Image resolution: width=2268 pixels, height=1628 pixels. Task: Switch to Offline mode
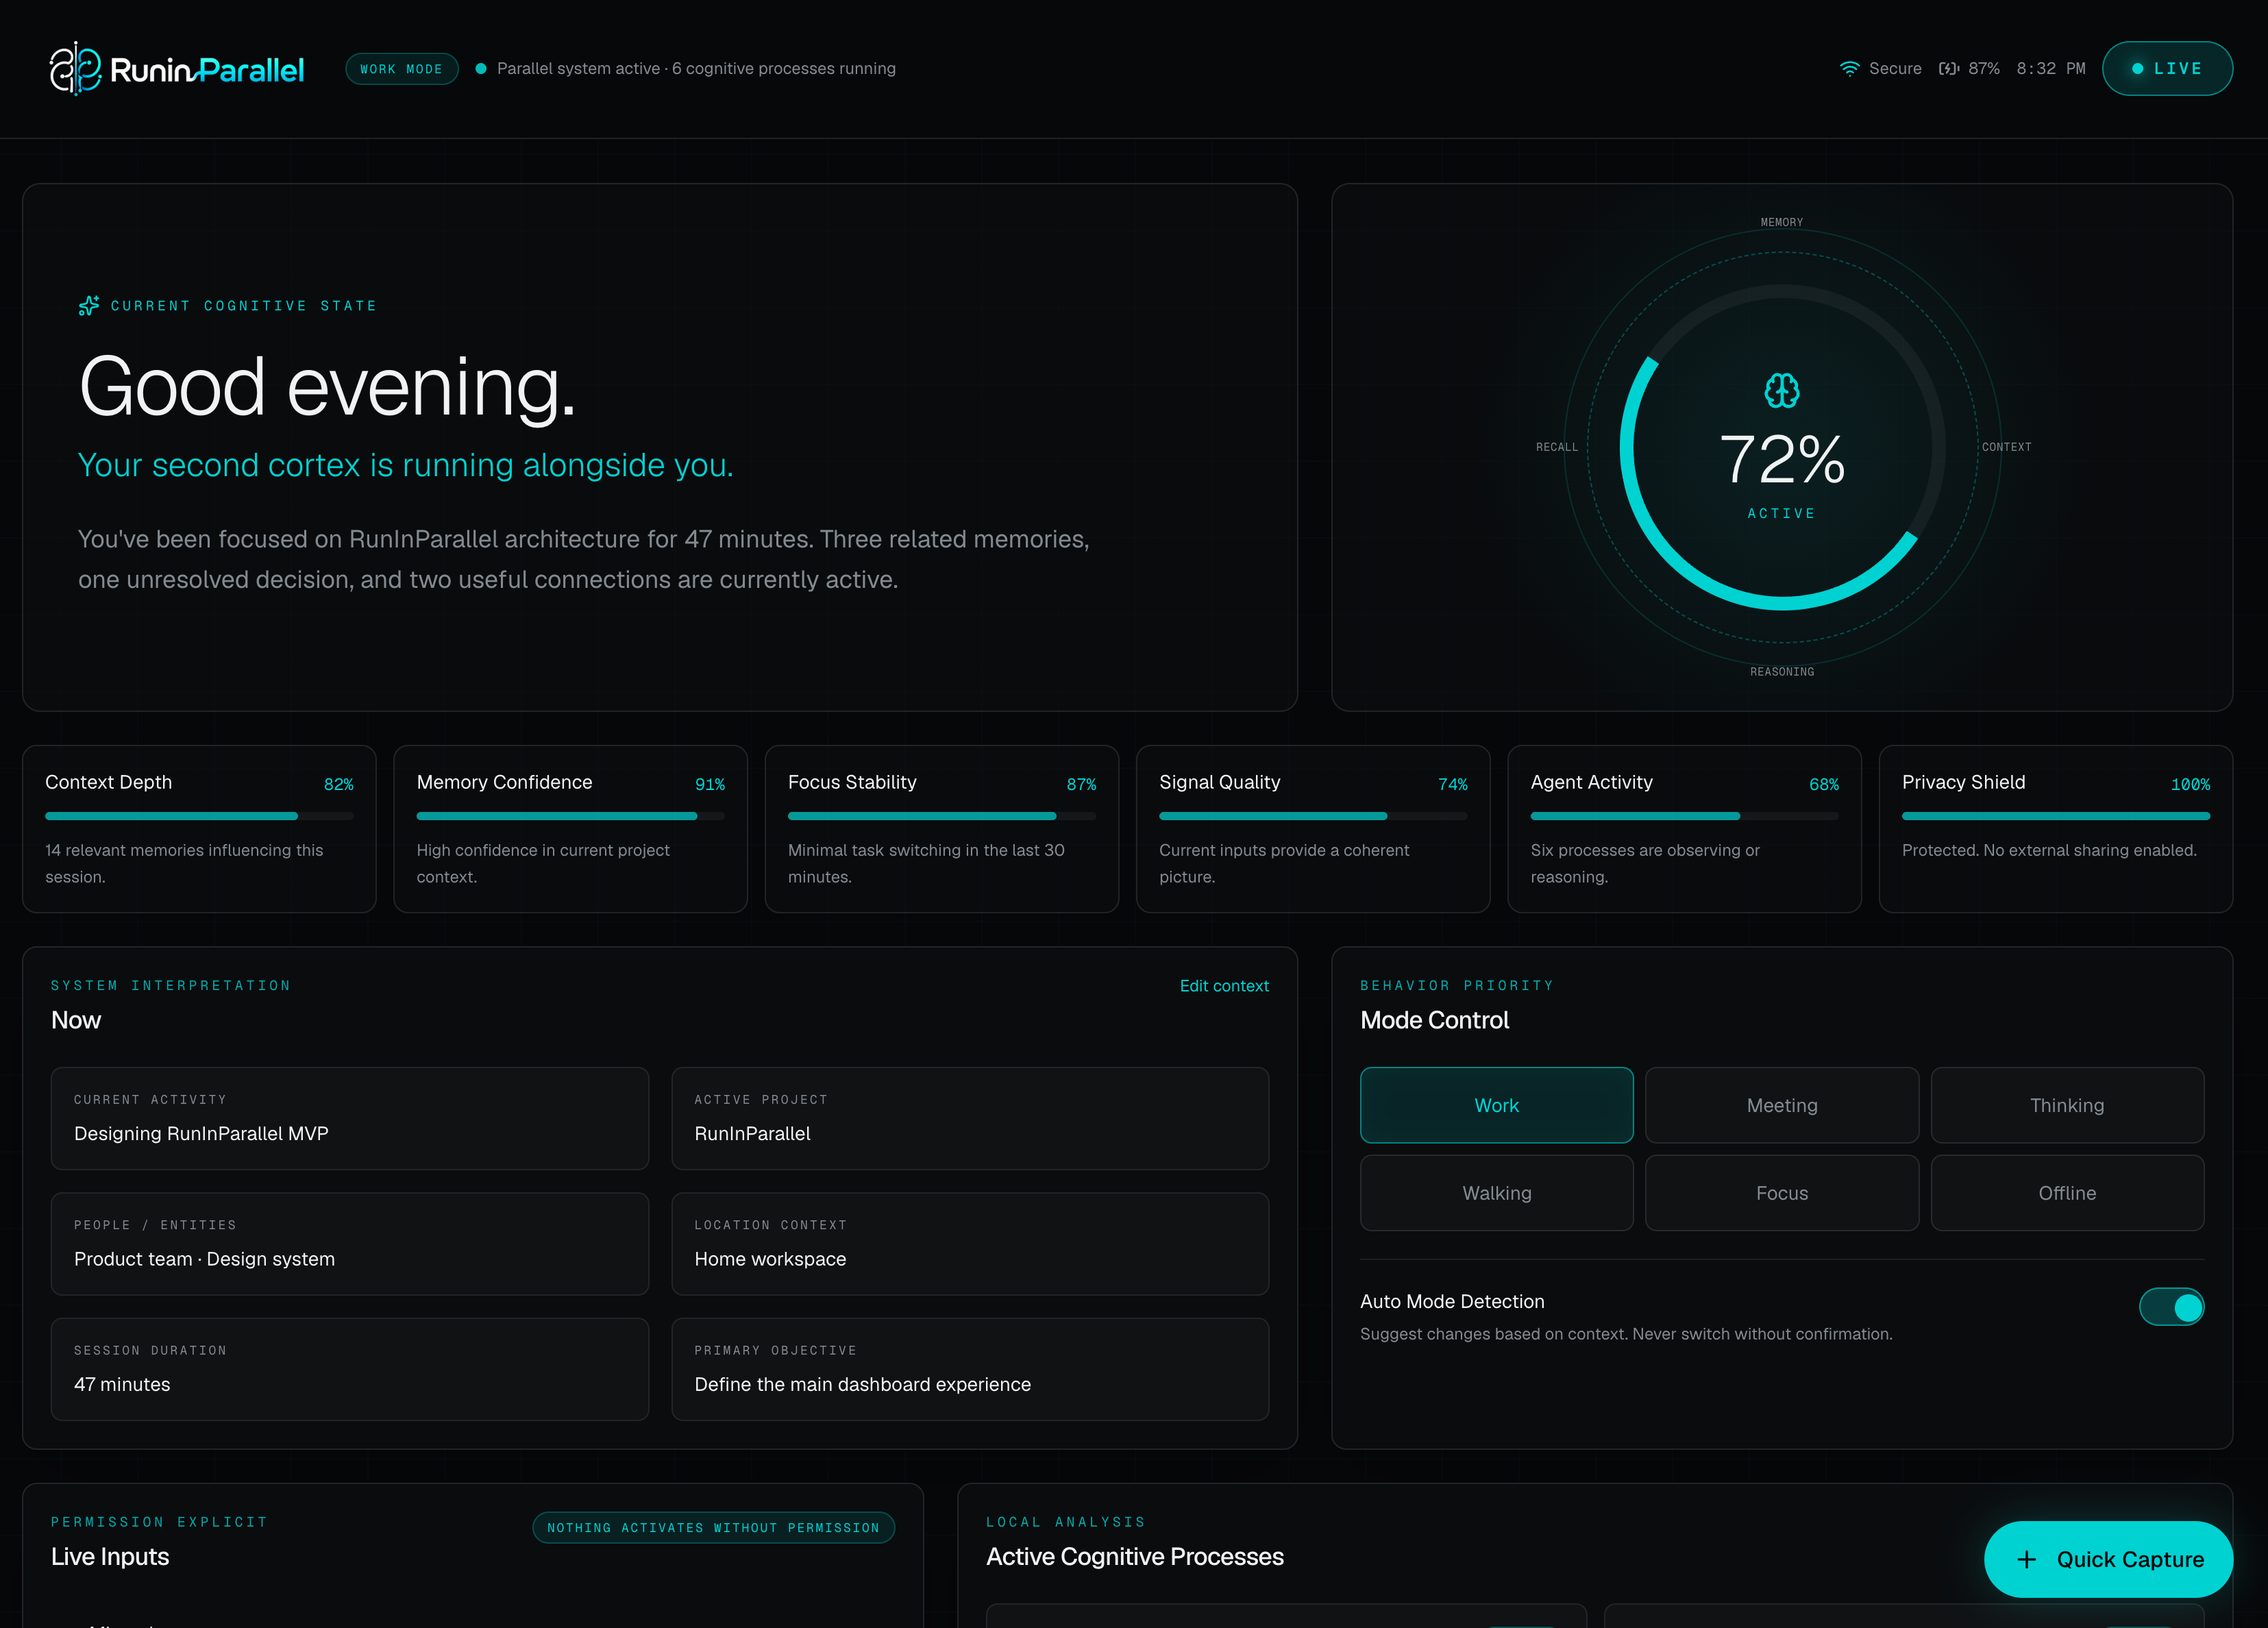pos(2067,1193)
